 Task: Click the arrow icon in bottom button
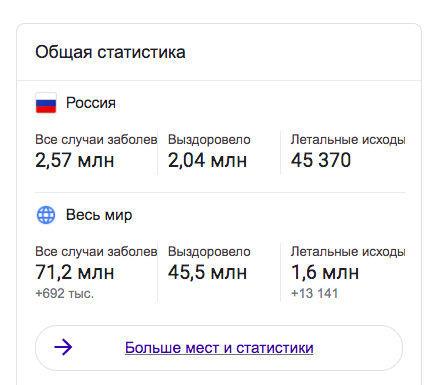pyautogui.click(x=63, y=347)
